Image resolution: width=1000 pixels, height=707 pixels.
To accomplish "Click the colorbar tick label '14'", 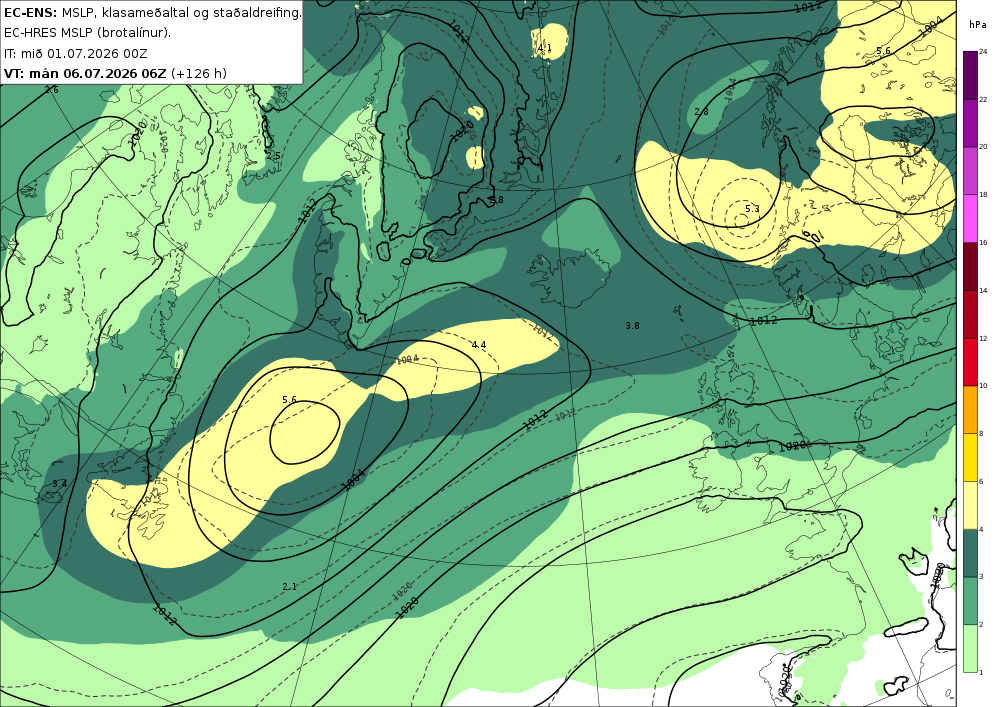I will coord(983,290).
